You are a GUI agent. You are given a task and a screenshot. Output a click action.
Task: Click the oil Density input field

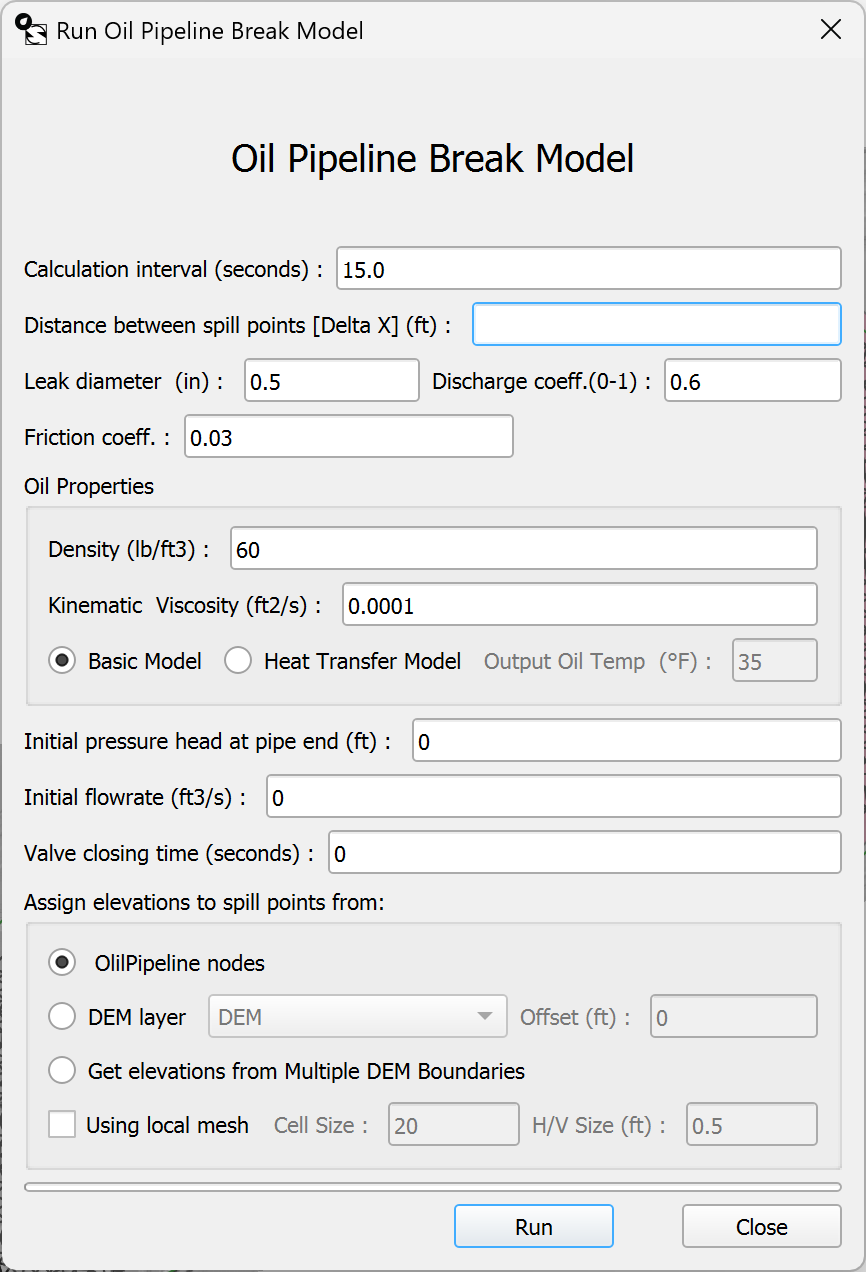523,549
